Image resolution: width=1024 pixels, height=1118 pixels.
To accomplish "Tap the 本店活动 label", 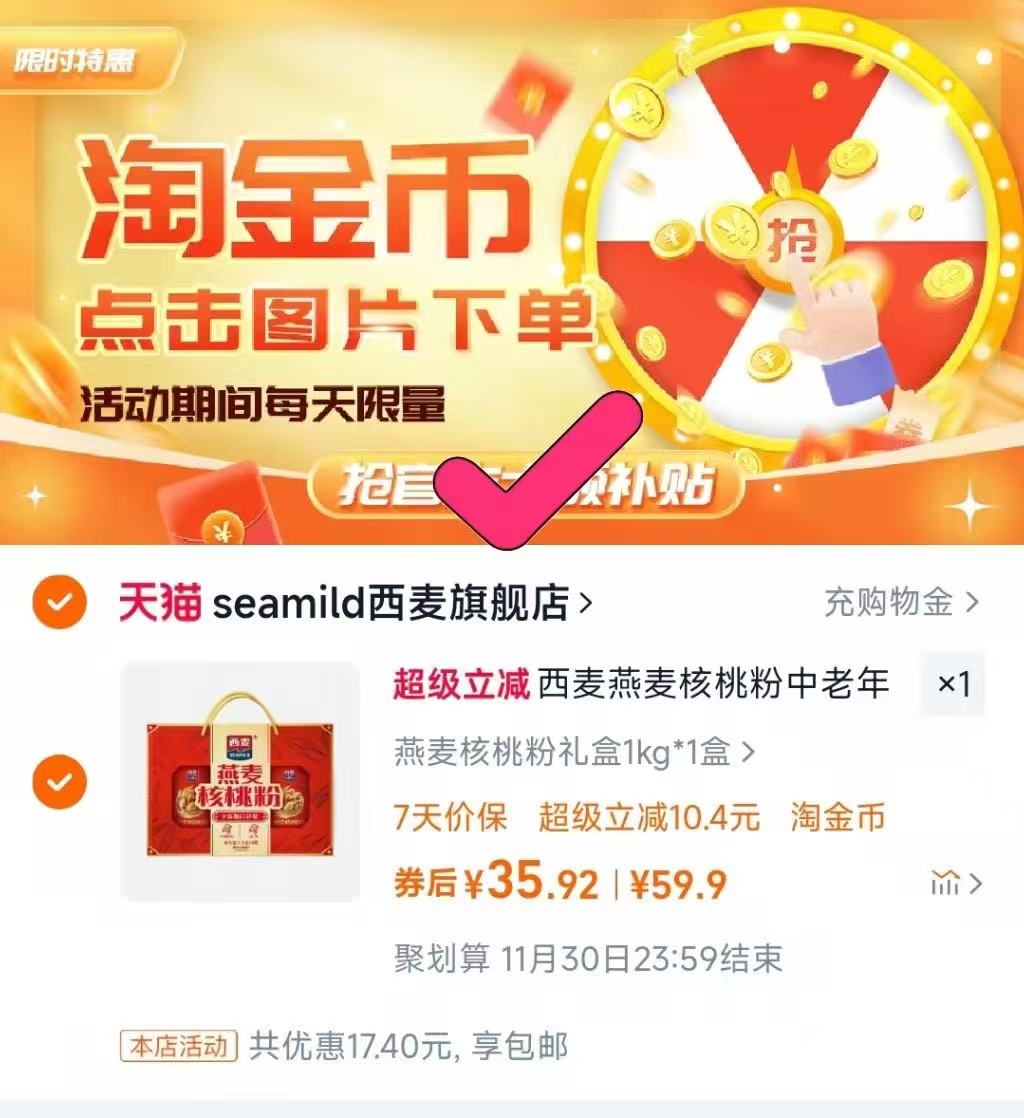I will [178, 1046].
